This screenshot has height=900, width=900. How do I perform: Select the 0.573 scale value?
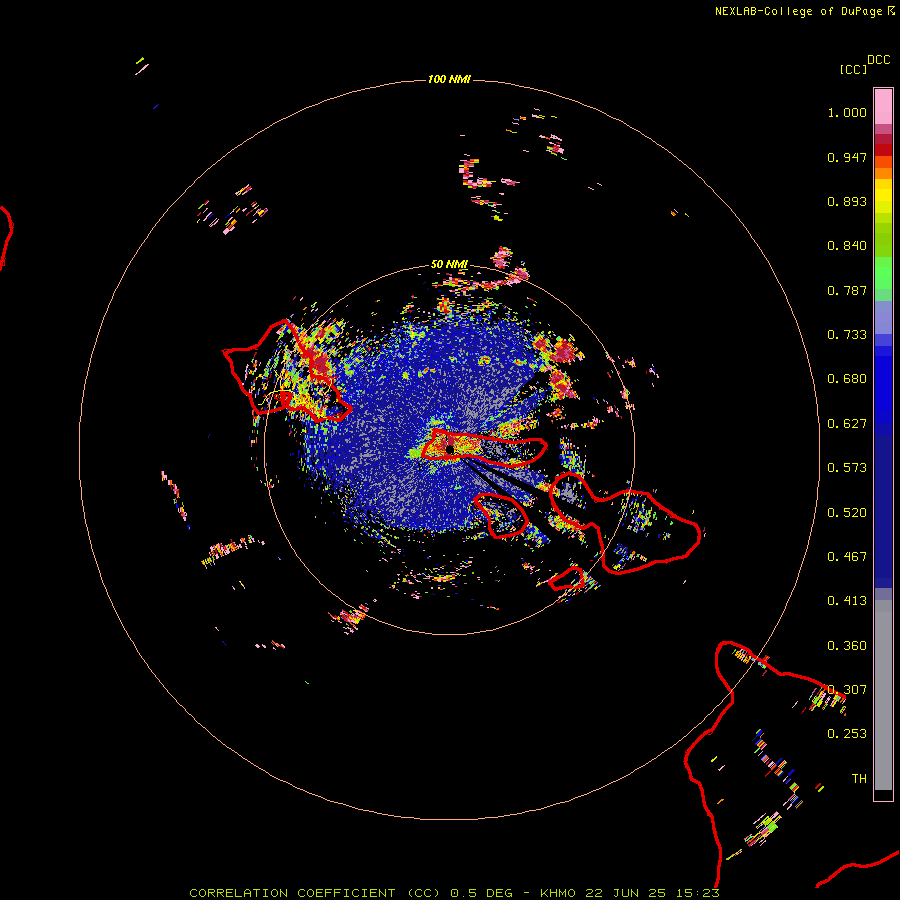point(847,468)
